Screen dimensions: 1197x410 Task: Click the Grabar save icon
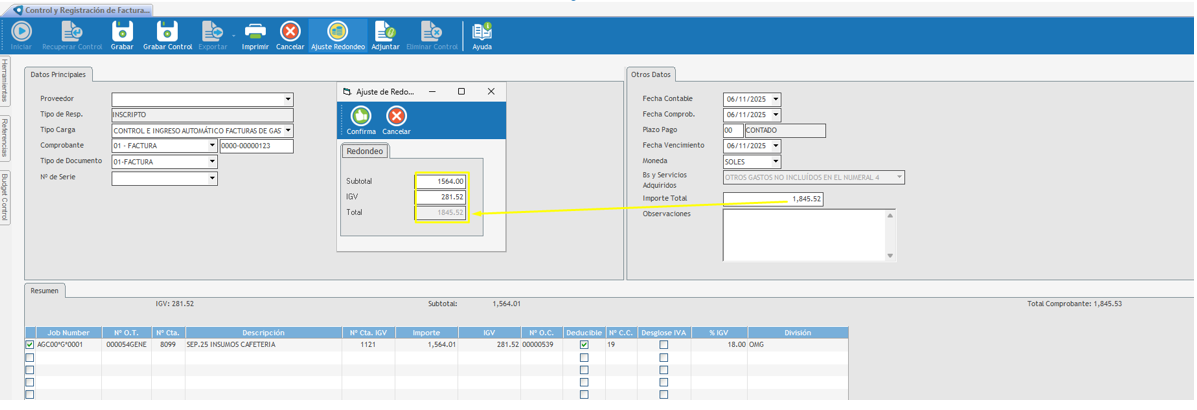(122, 33)
